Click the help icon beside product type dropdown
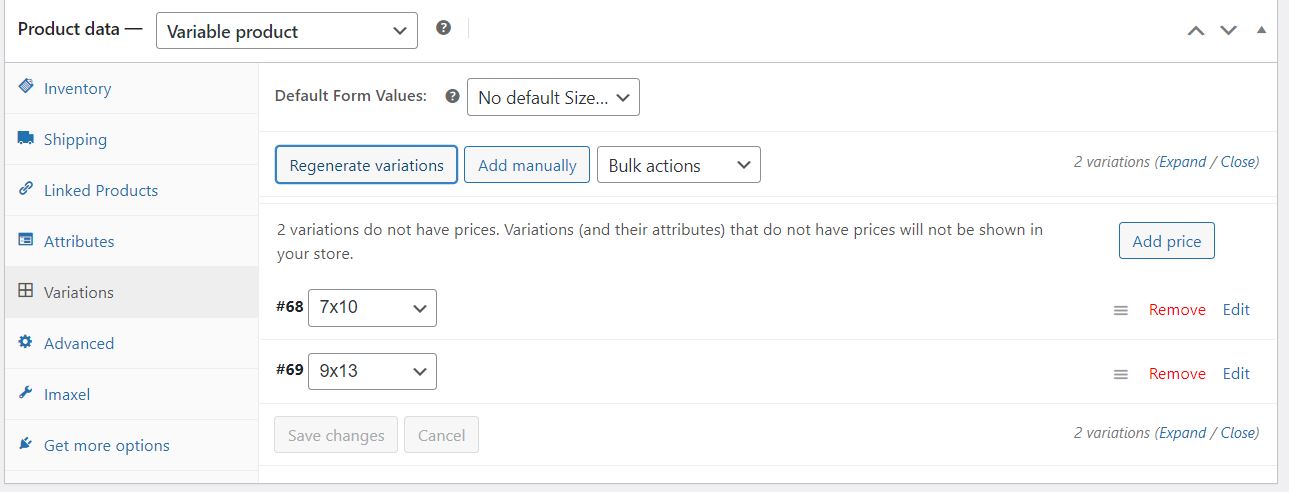 tap(444, 28)
